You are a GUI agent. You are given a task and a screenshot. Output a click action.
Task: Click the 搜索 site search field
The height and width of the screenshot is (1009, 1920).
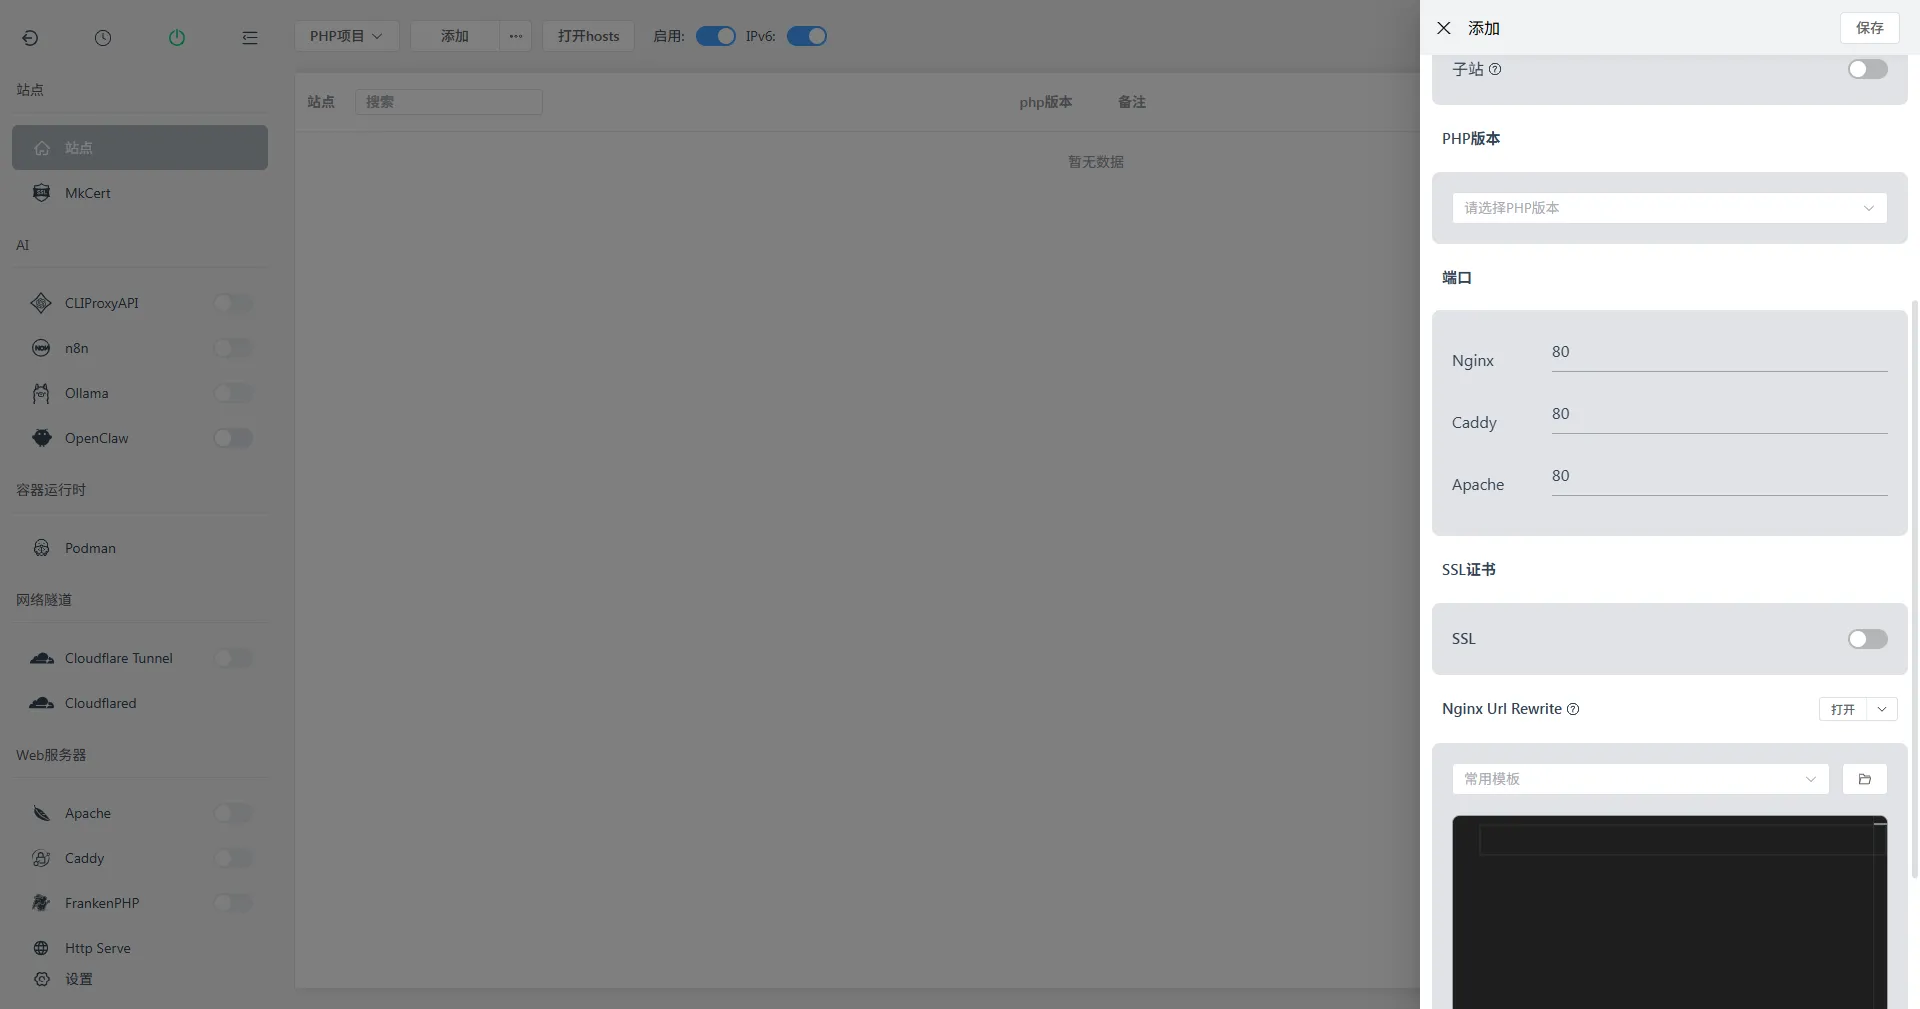pyautogui.click(x=449, y=102)
